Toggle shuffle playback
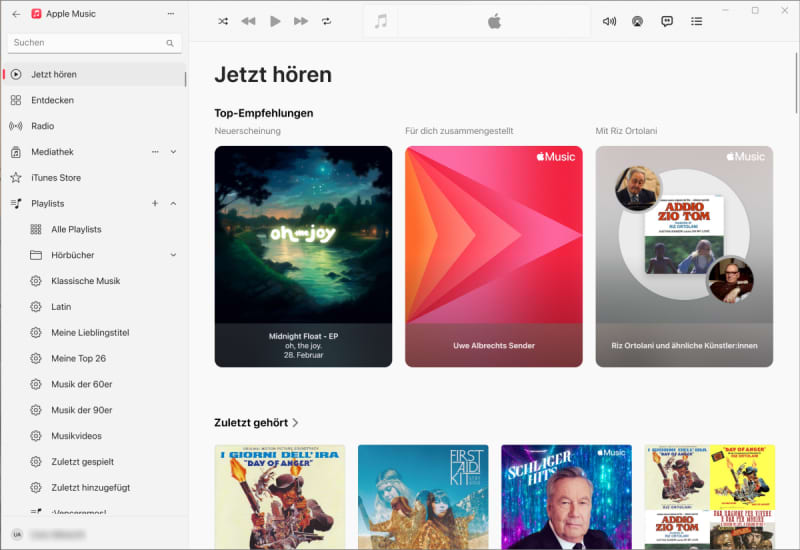Image resolution: width=800 pixels, height=550 pixels. coord(223,21)
